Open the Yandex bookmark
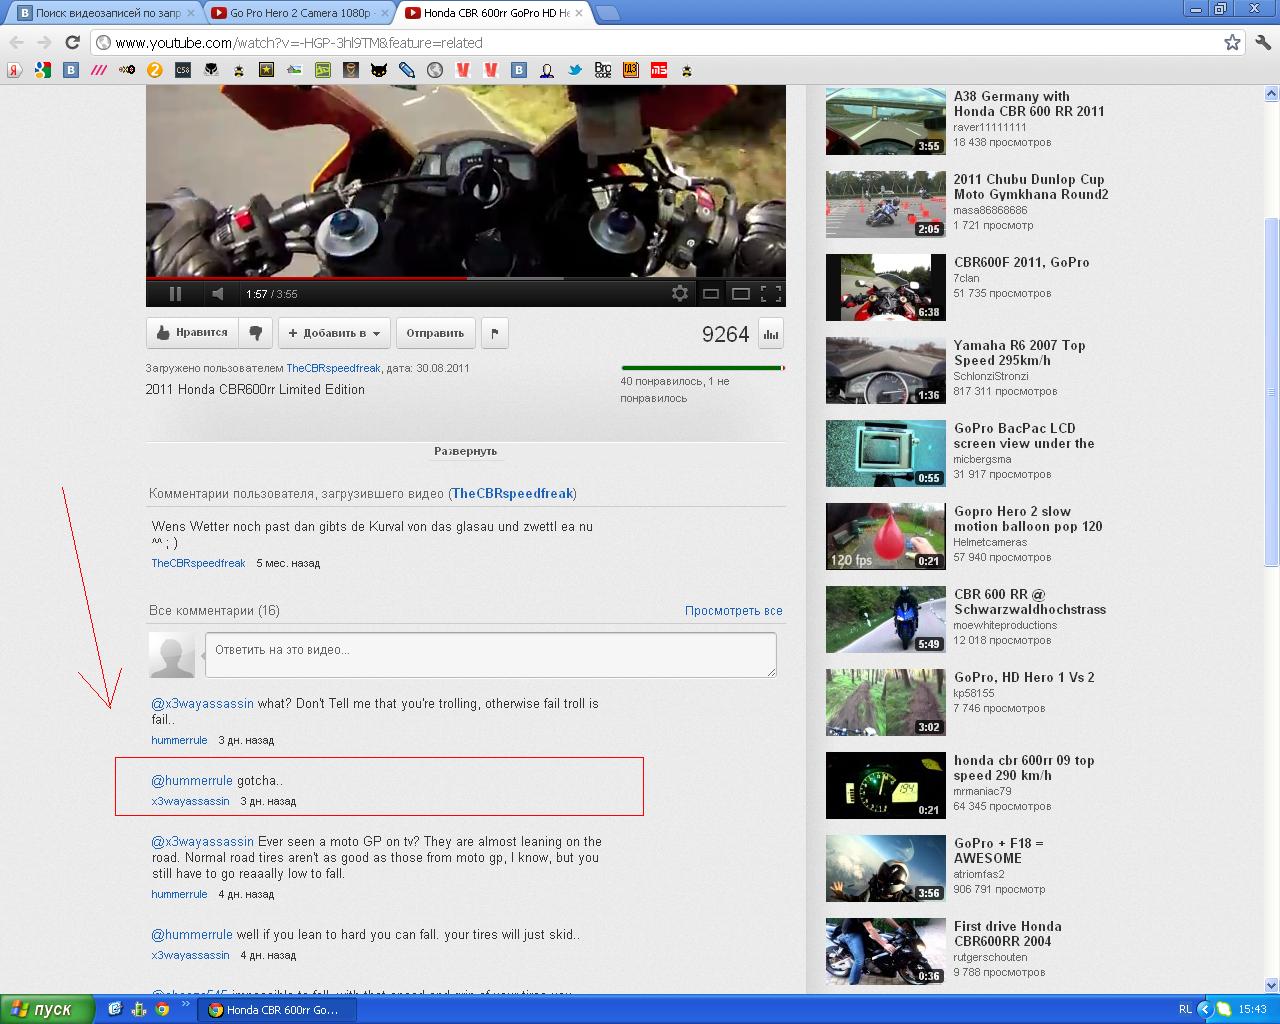This screenshot has width=1280, height=1024. (x=15, y=70)
